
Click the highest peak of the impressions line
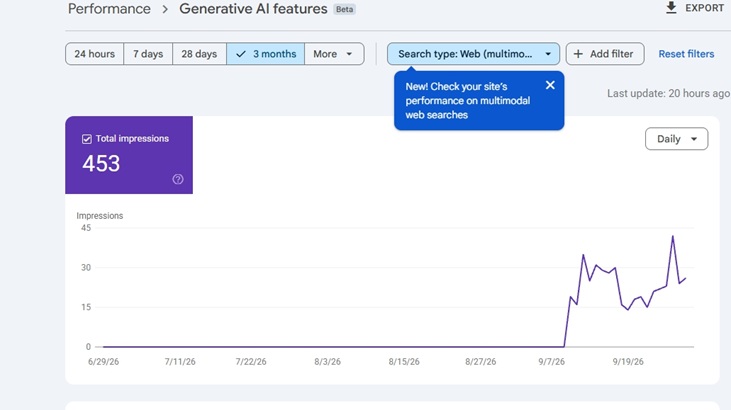[673, 236]
